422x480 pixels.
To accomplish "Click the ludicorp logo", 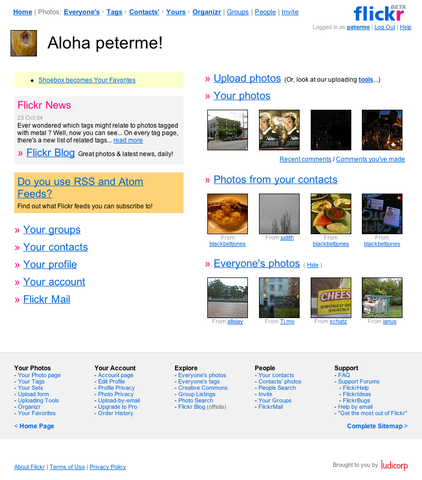I will click(x=394, y=465).
